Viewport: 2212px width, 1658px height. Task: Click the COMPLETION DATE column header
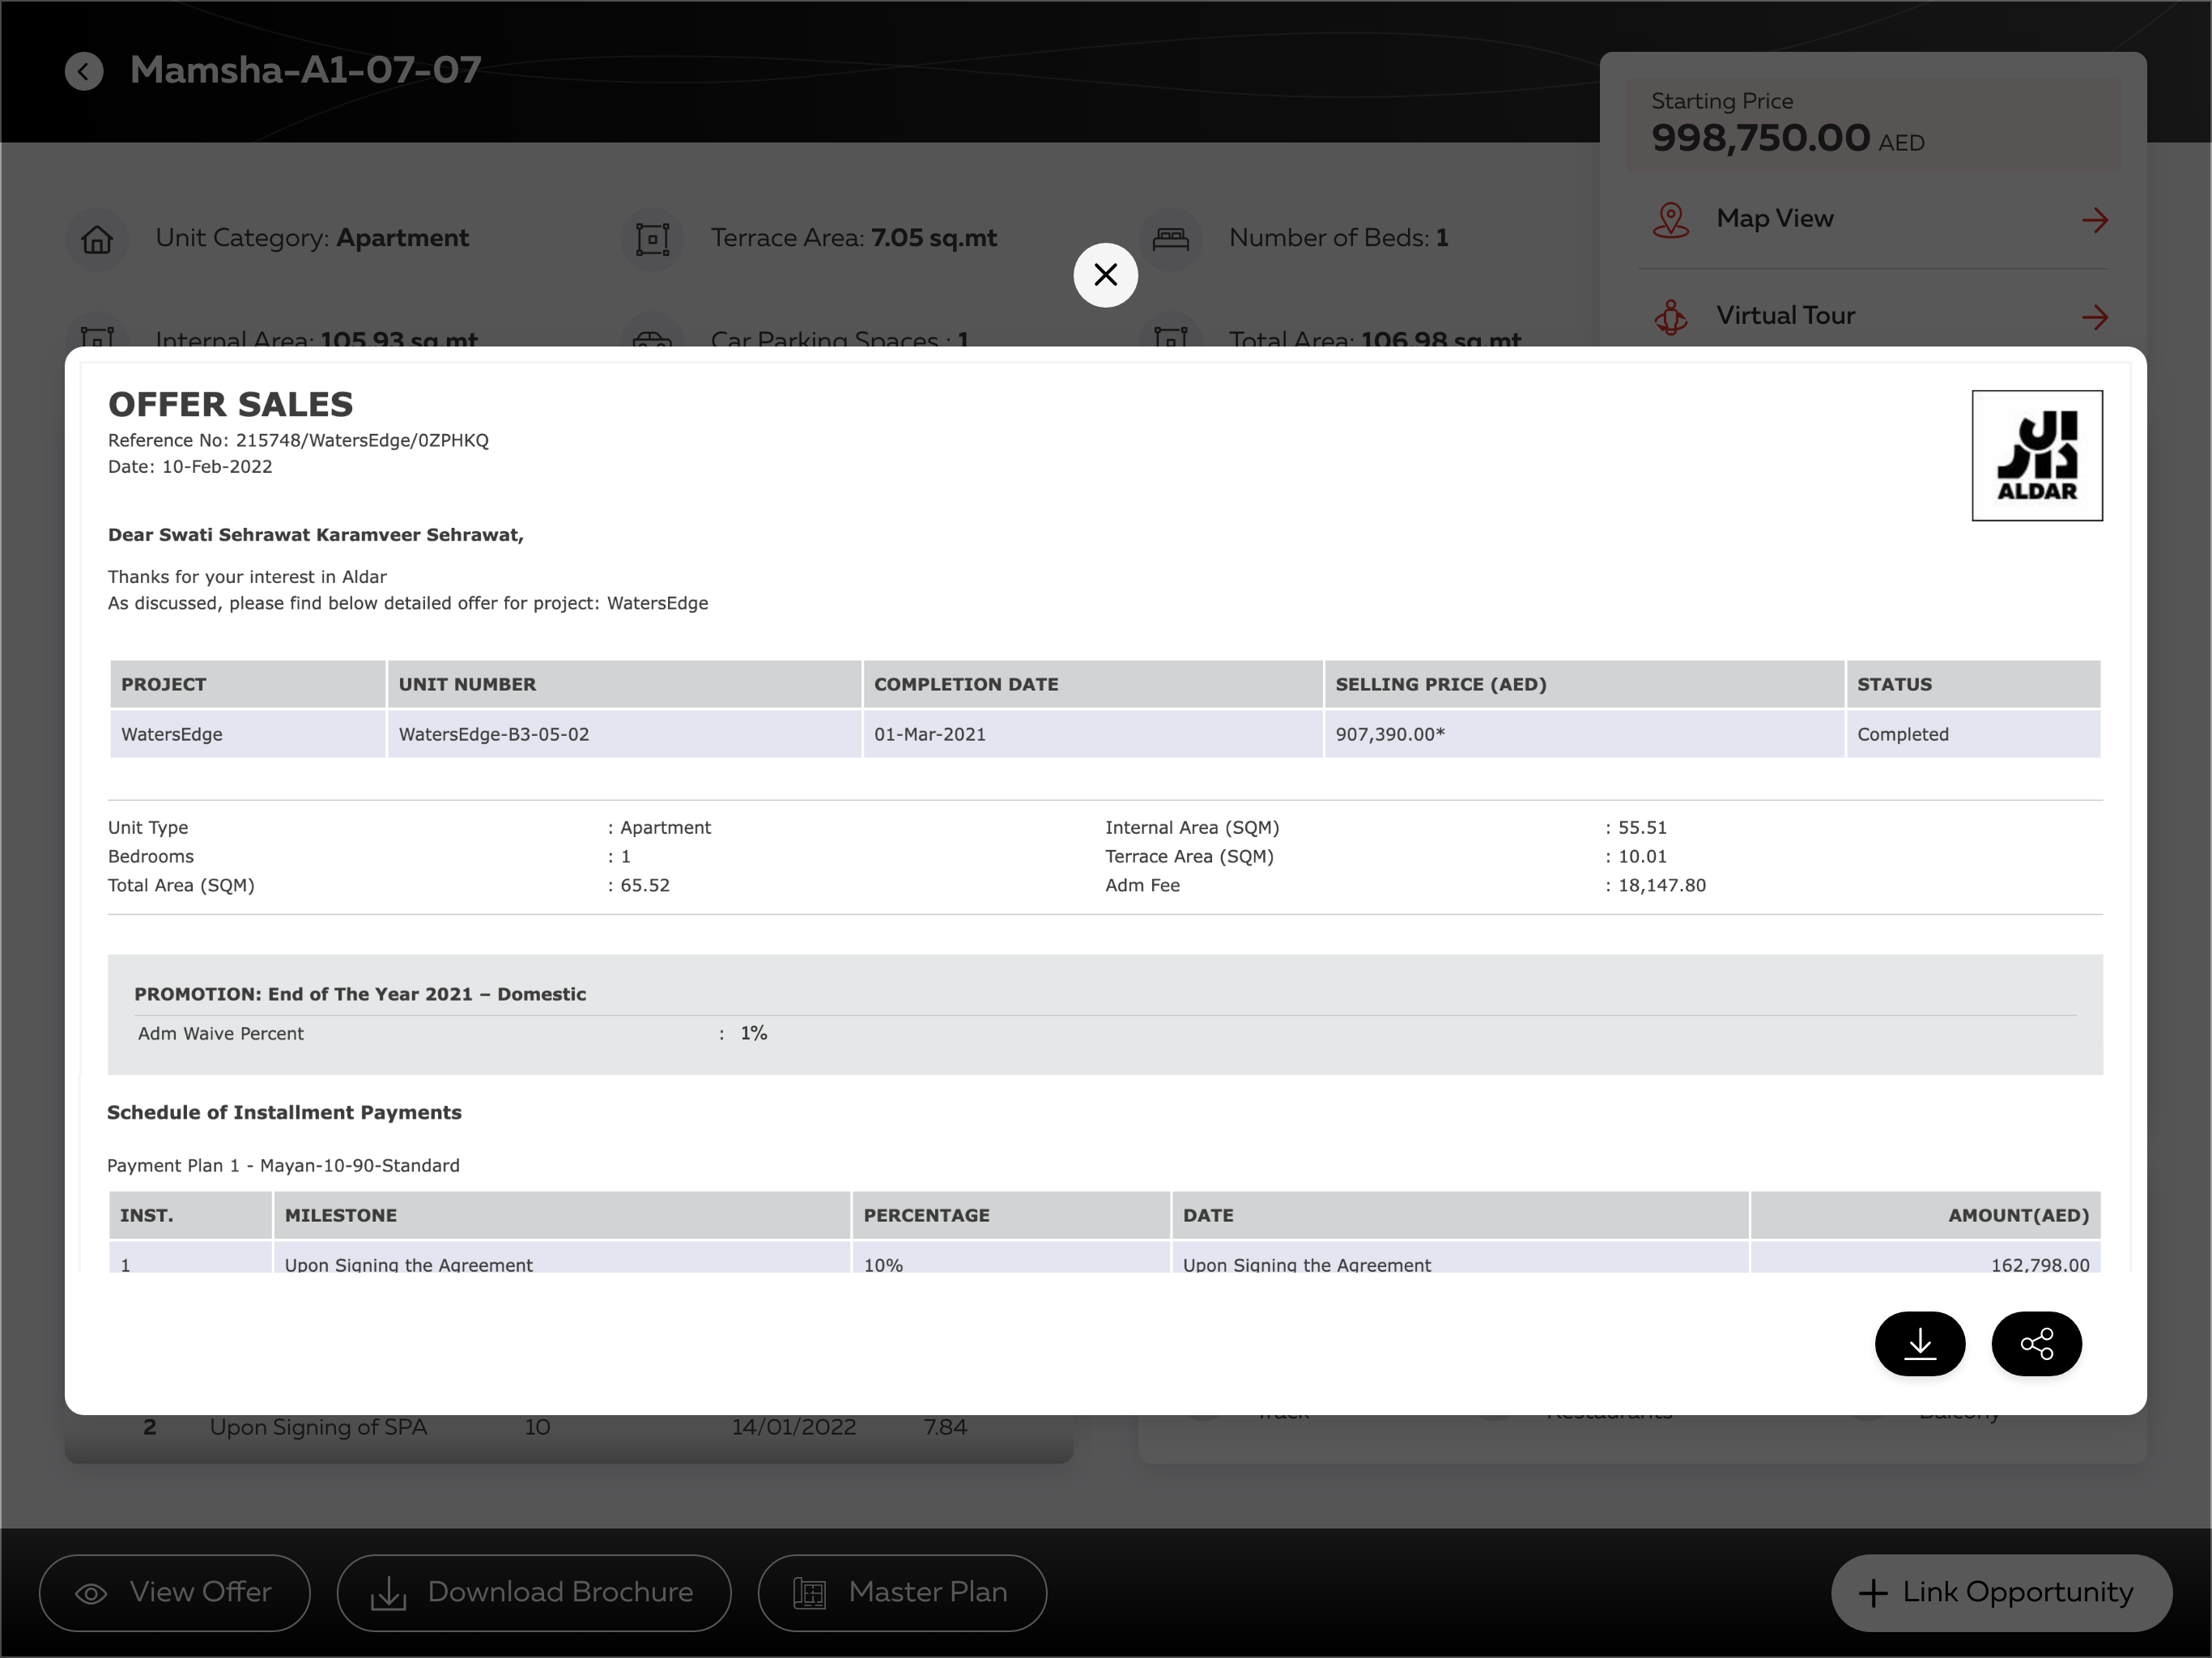tap(1093, 684)
